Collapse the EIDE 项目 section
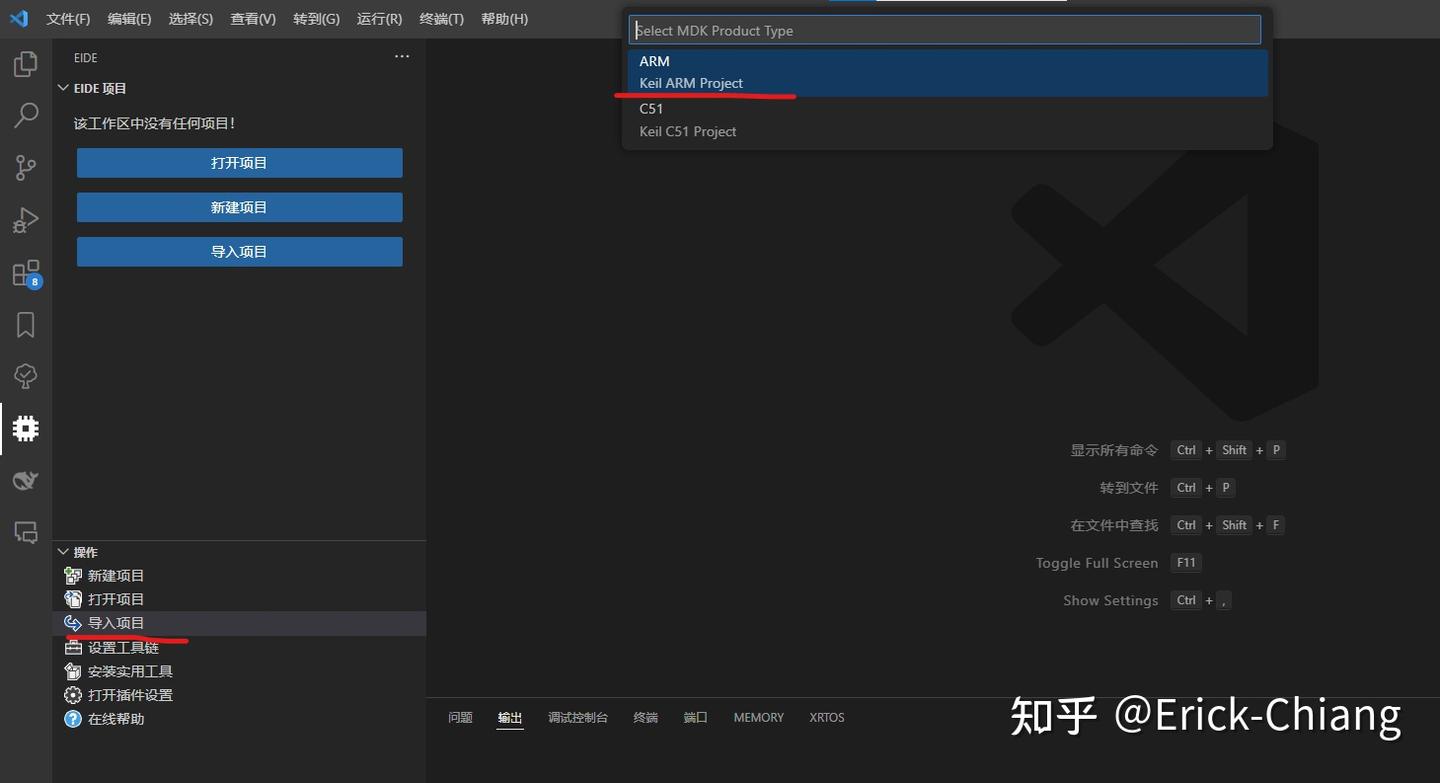This screenshot has width=1440, height=783. 63,87
